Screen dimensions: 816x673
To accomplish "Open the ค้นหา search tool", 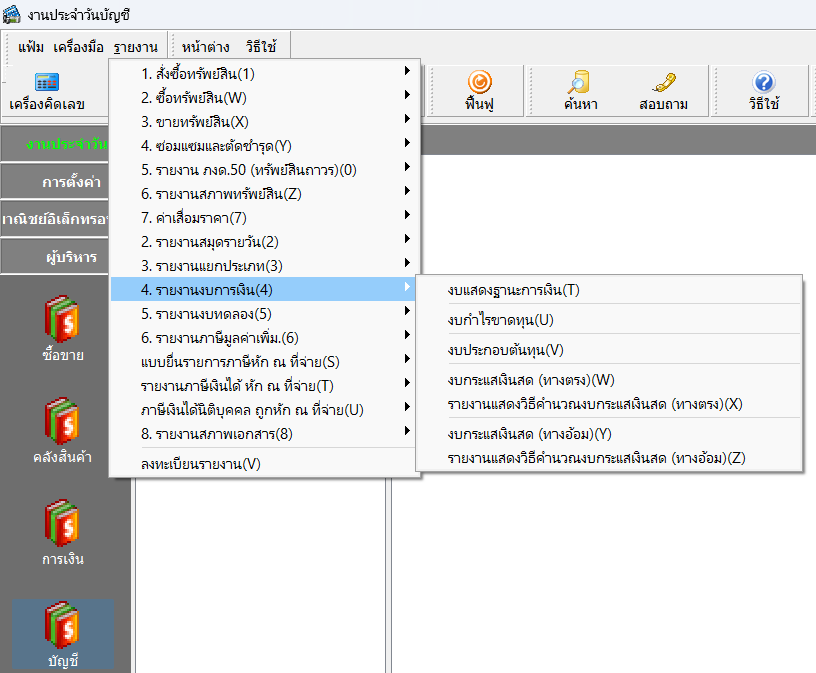I will (580, 91).
